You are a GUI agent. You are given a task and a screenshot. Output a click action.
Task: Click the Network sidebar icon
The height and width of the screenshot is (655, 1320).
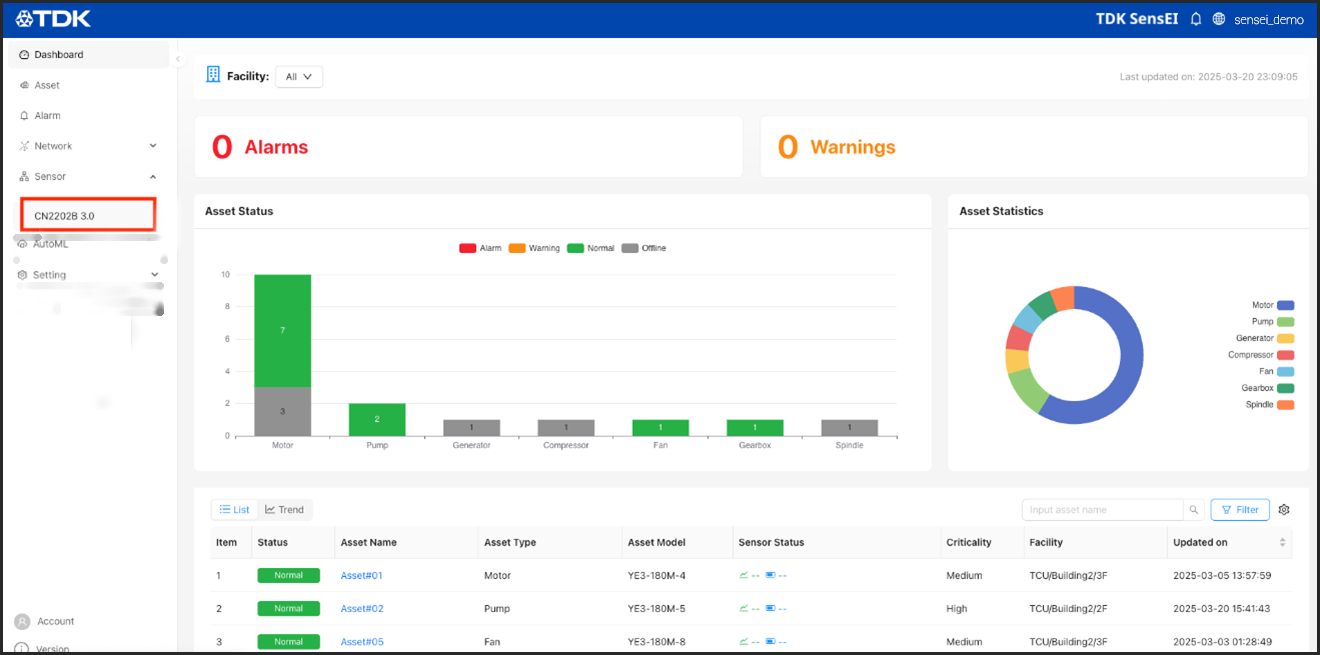click(x=24, y=146)
